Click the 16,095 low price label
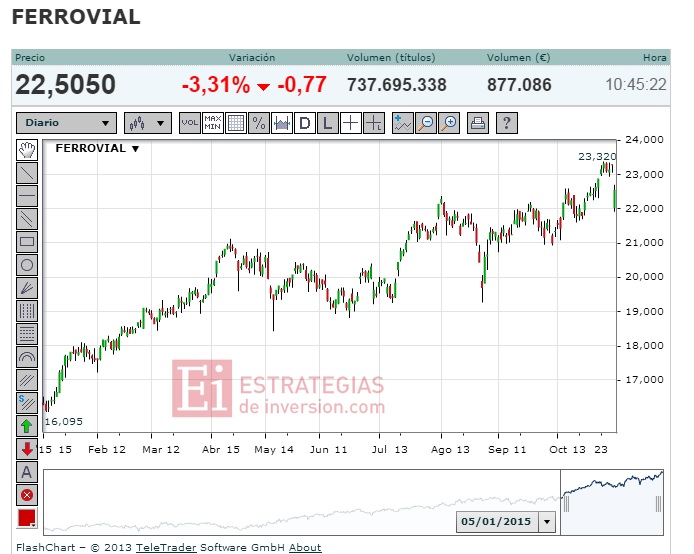This screenshot has height=554, width=694. point(64,422)
